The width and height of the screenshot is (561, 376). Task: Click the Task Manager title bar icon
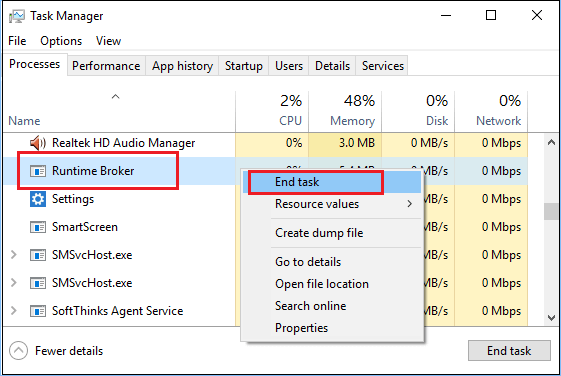click(17, 16)
